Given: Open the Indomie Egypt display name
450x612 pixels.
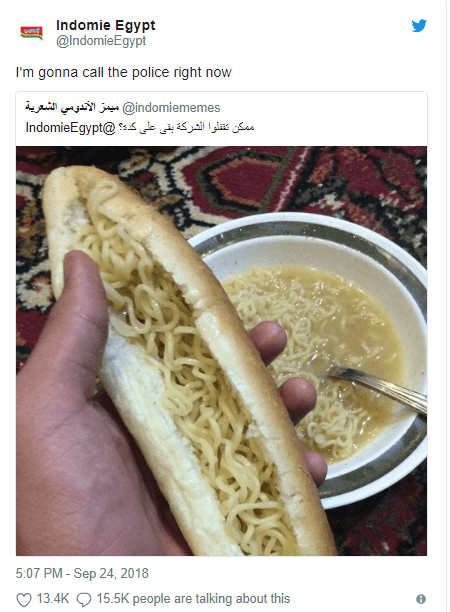Looking at the screenshot, I should (106, 25).
